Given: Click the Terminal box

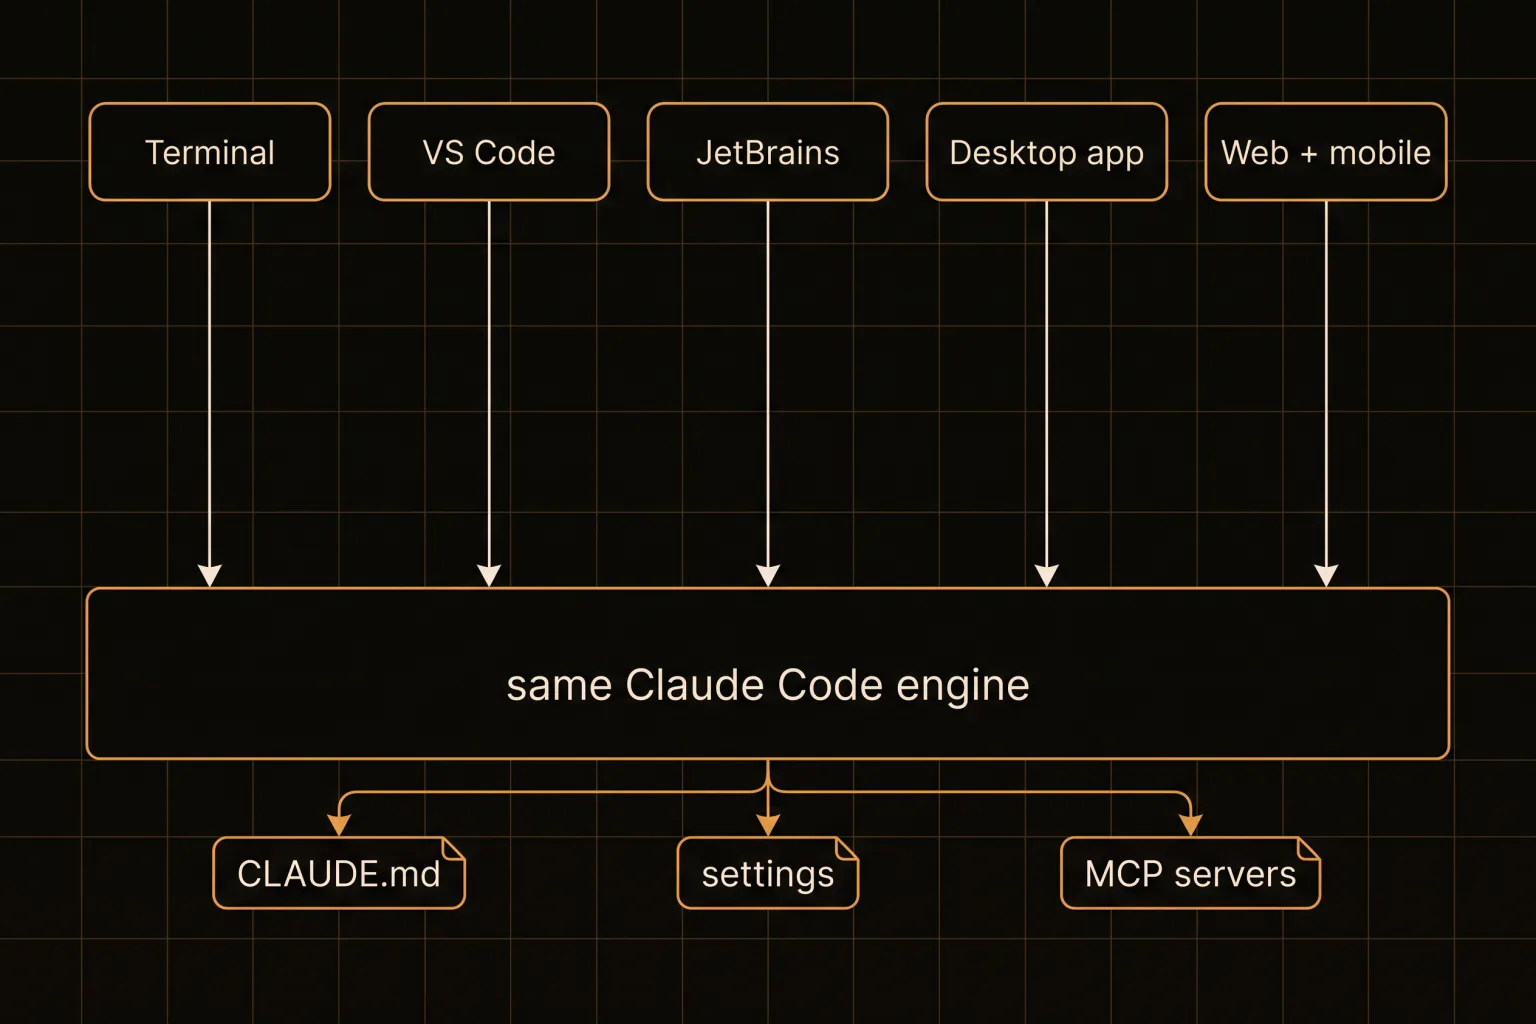Looking at the screenshot, I should click(210, 152).
